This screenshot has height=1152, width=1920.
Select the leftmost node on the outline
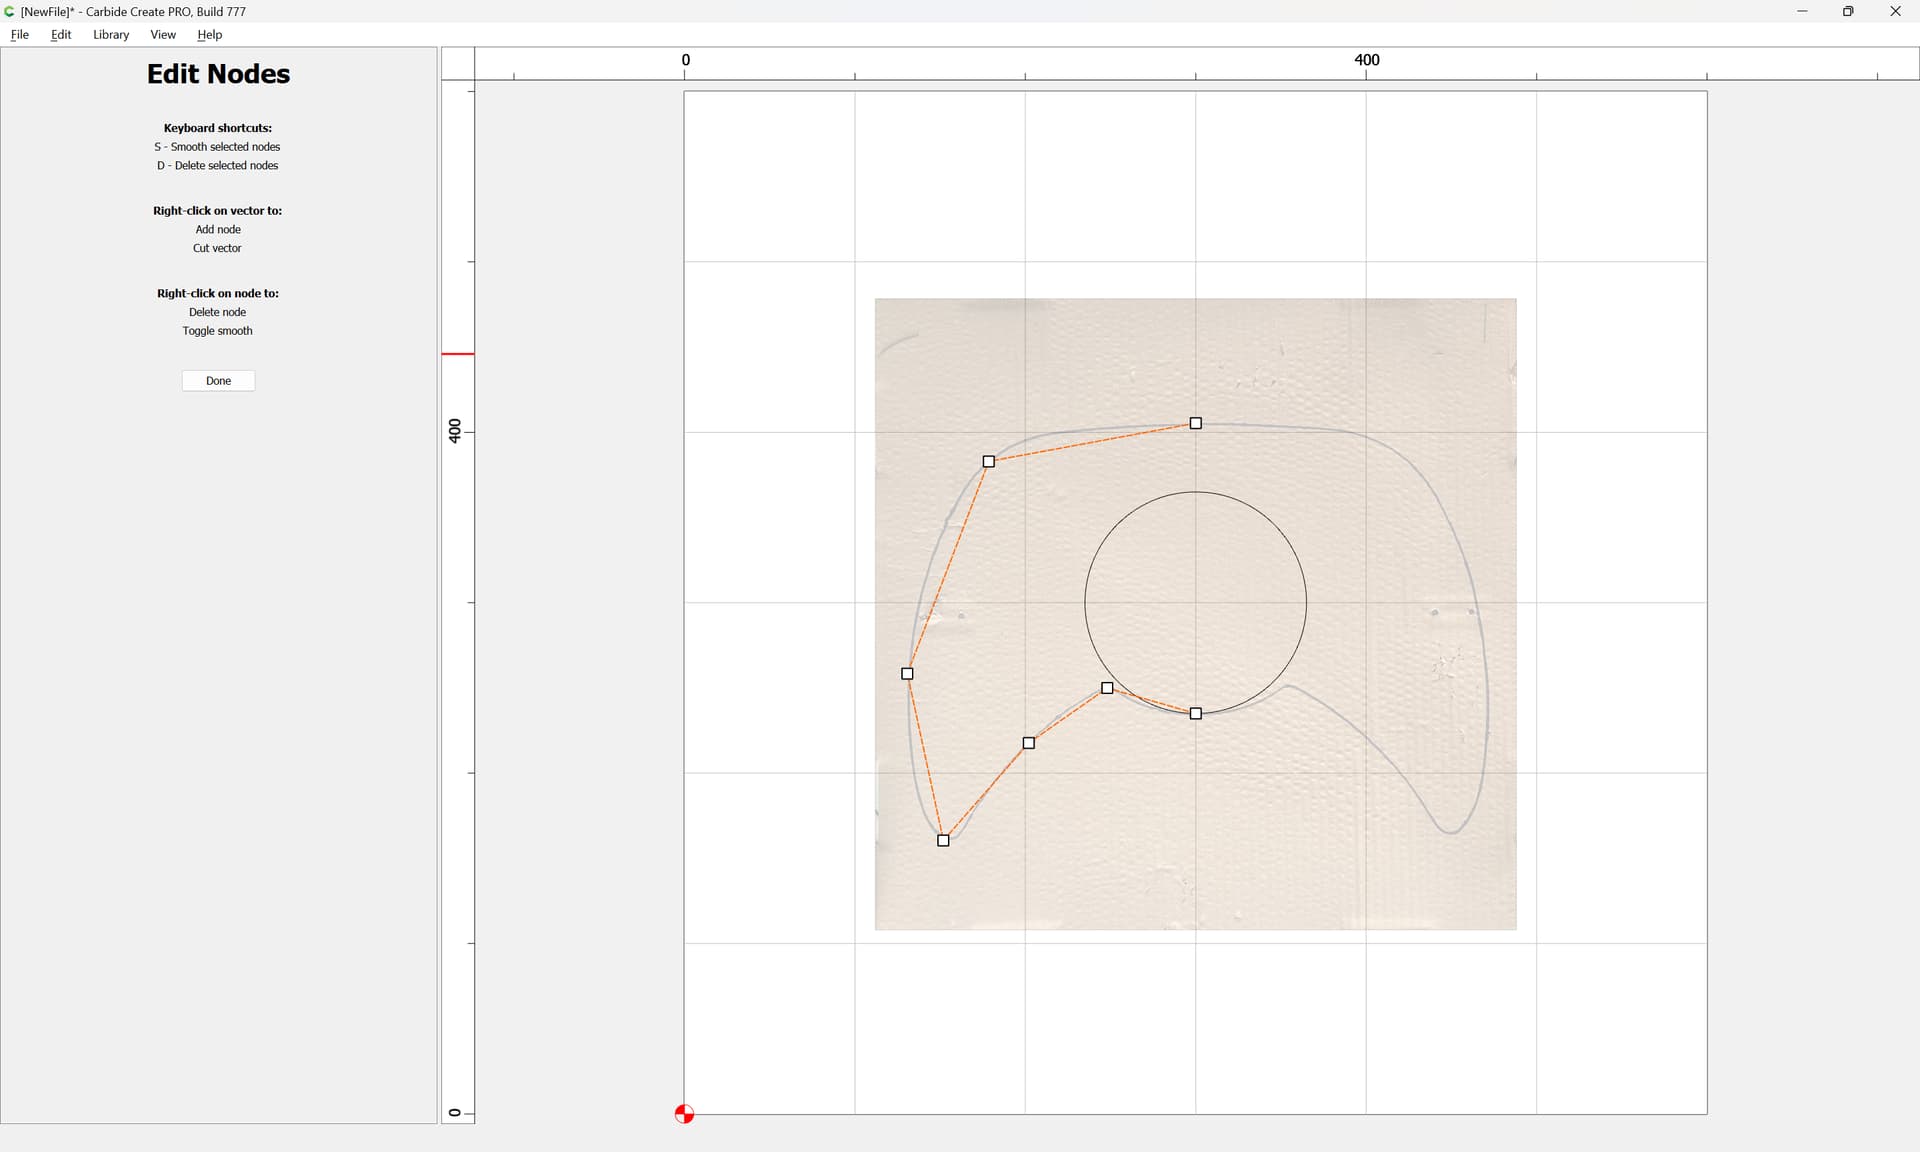[907, 674]
